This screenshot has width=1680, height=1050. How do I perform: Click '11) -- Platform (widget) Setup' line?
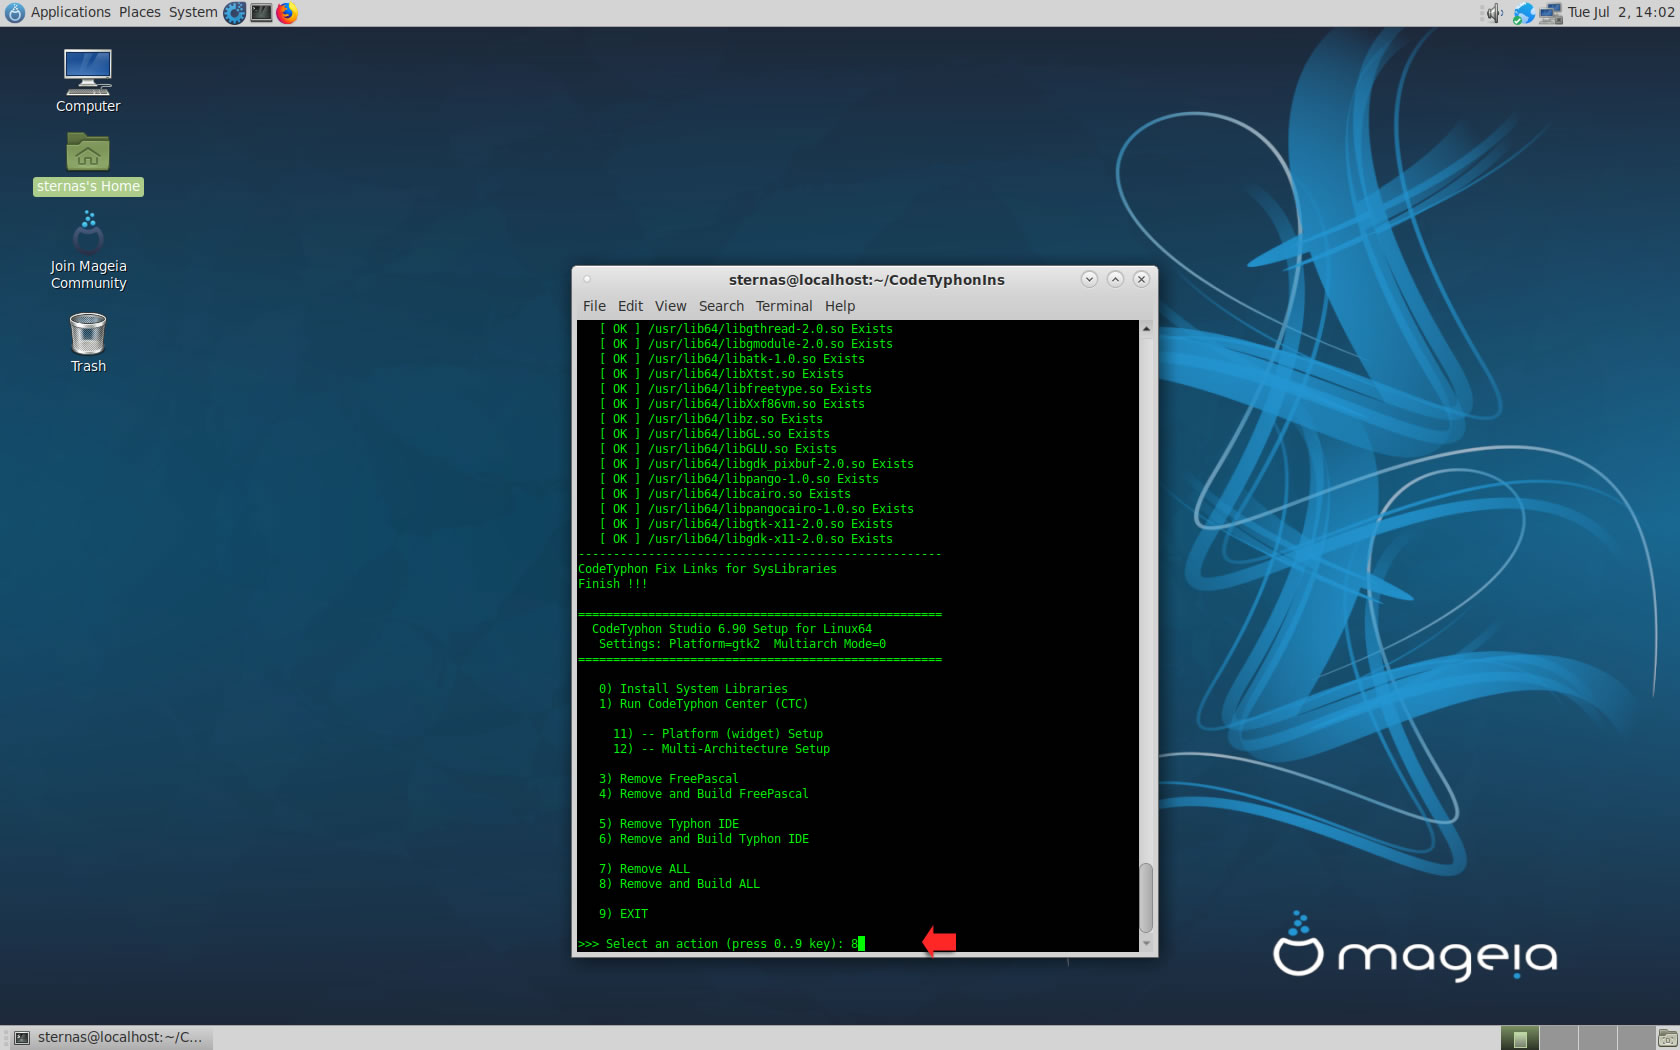[718, 734]
